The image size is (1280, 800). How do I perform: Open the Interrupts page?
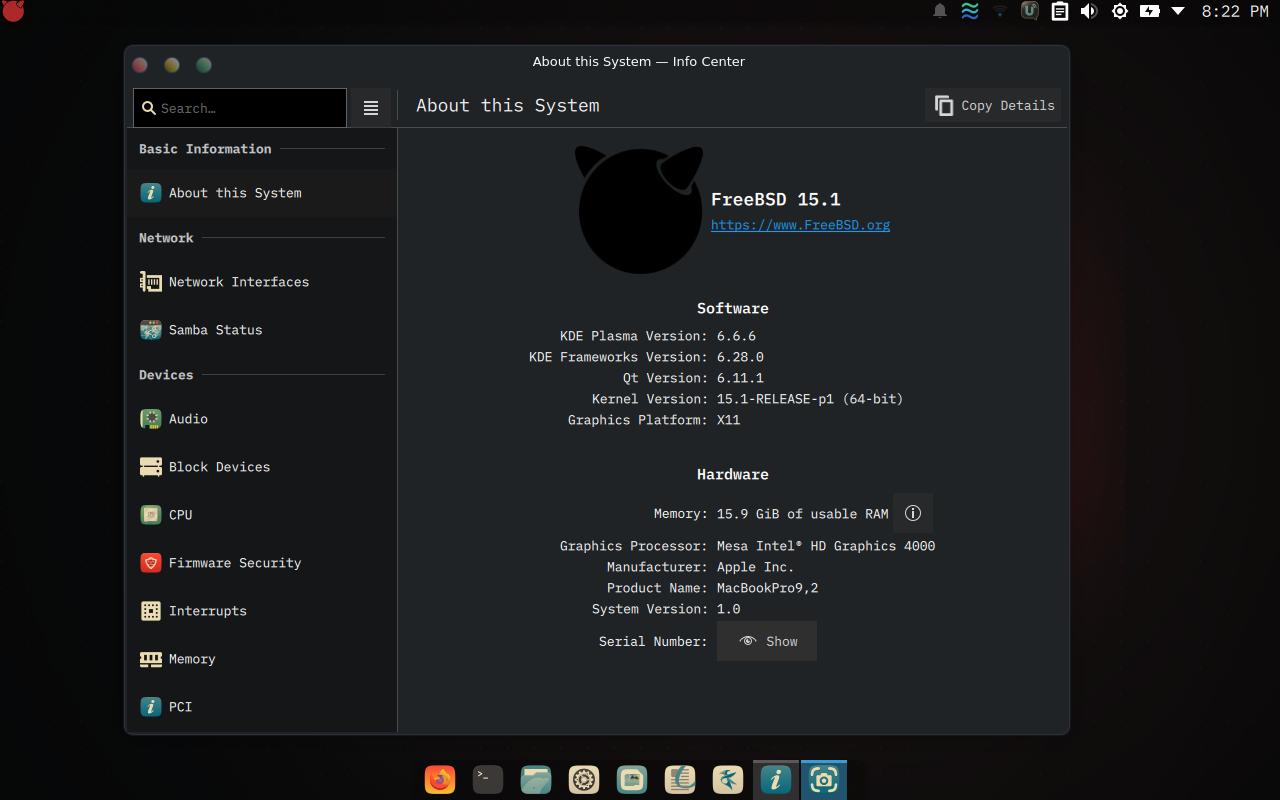[262, 611]
